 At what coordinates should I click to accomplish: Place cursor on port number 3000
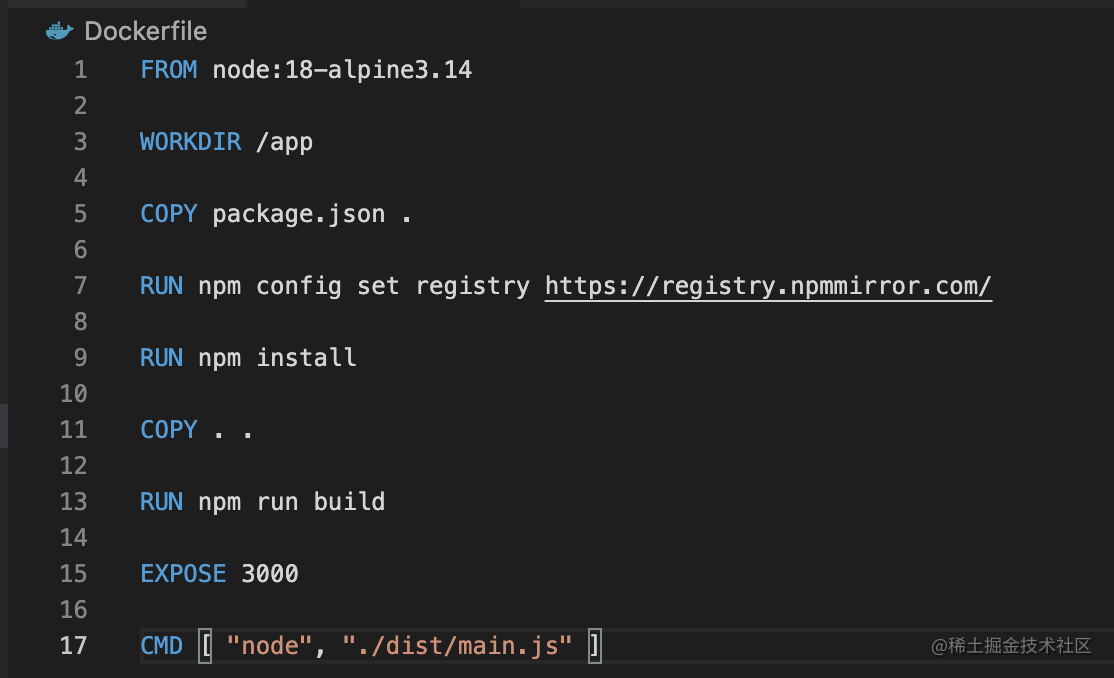pos(270,574)
